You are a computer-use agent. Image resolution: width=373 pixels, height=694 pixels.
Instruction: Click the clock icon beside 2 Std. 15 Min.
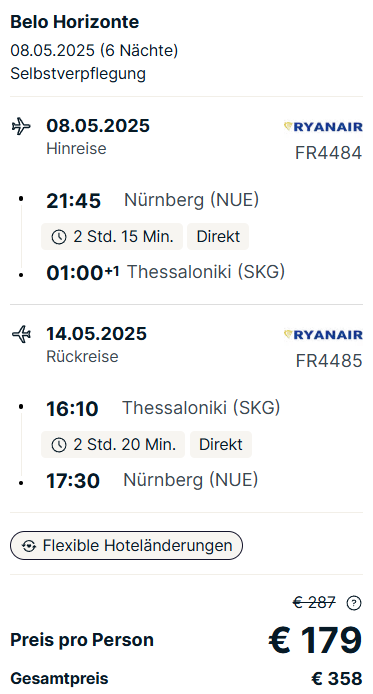point(59,237)
